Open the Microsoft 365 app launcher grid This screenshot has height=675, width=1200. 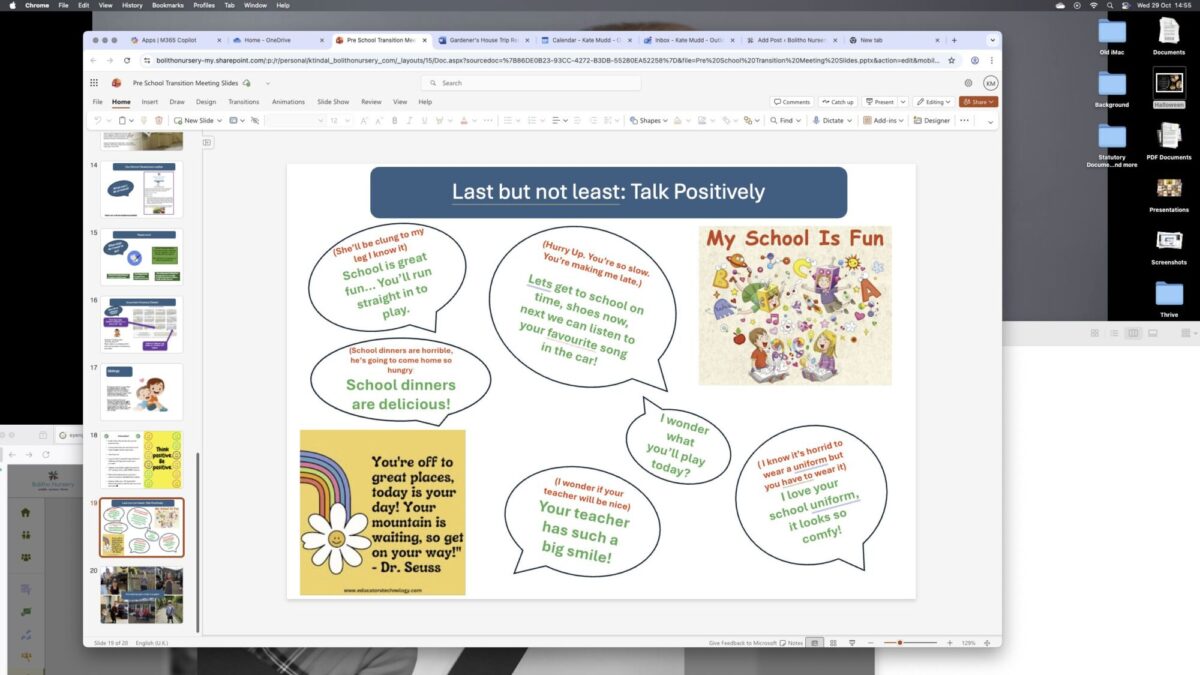click(94, 83)
